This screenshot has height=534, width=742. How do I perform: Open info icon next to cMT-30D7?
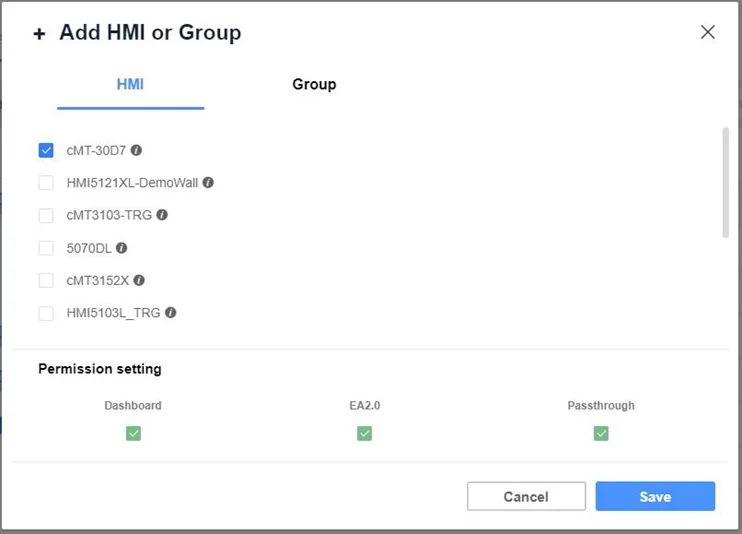pos(136,150)
